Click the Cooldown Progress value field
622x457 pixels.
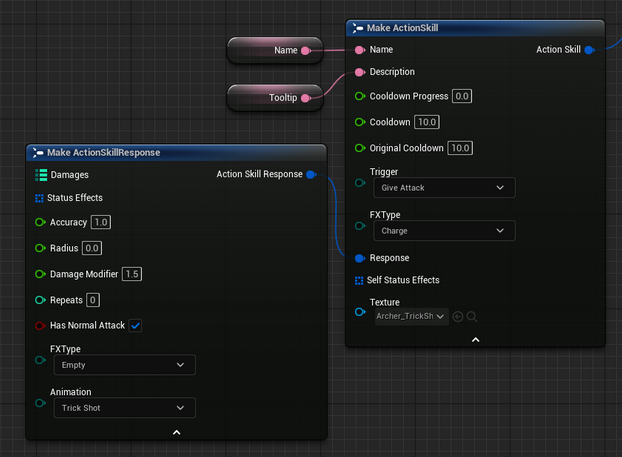[461, 96]
